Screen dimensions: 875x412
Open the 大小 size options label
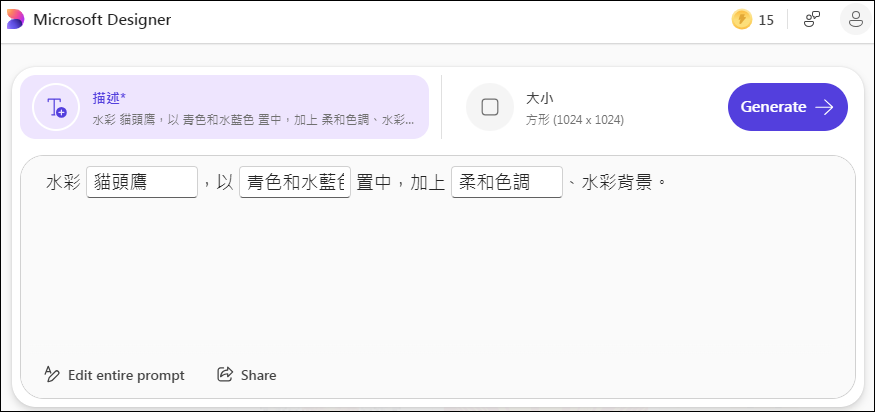pyautogui.click(x=539, y=98)
